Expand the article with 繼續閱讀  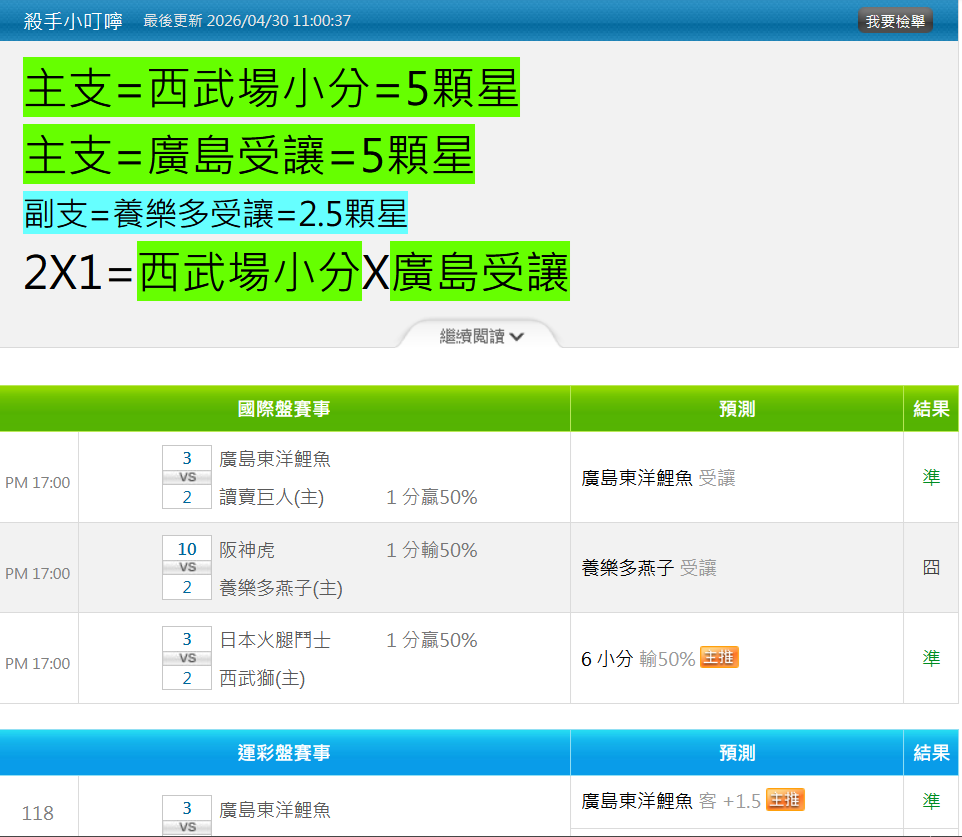(481, 337)
